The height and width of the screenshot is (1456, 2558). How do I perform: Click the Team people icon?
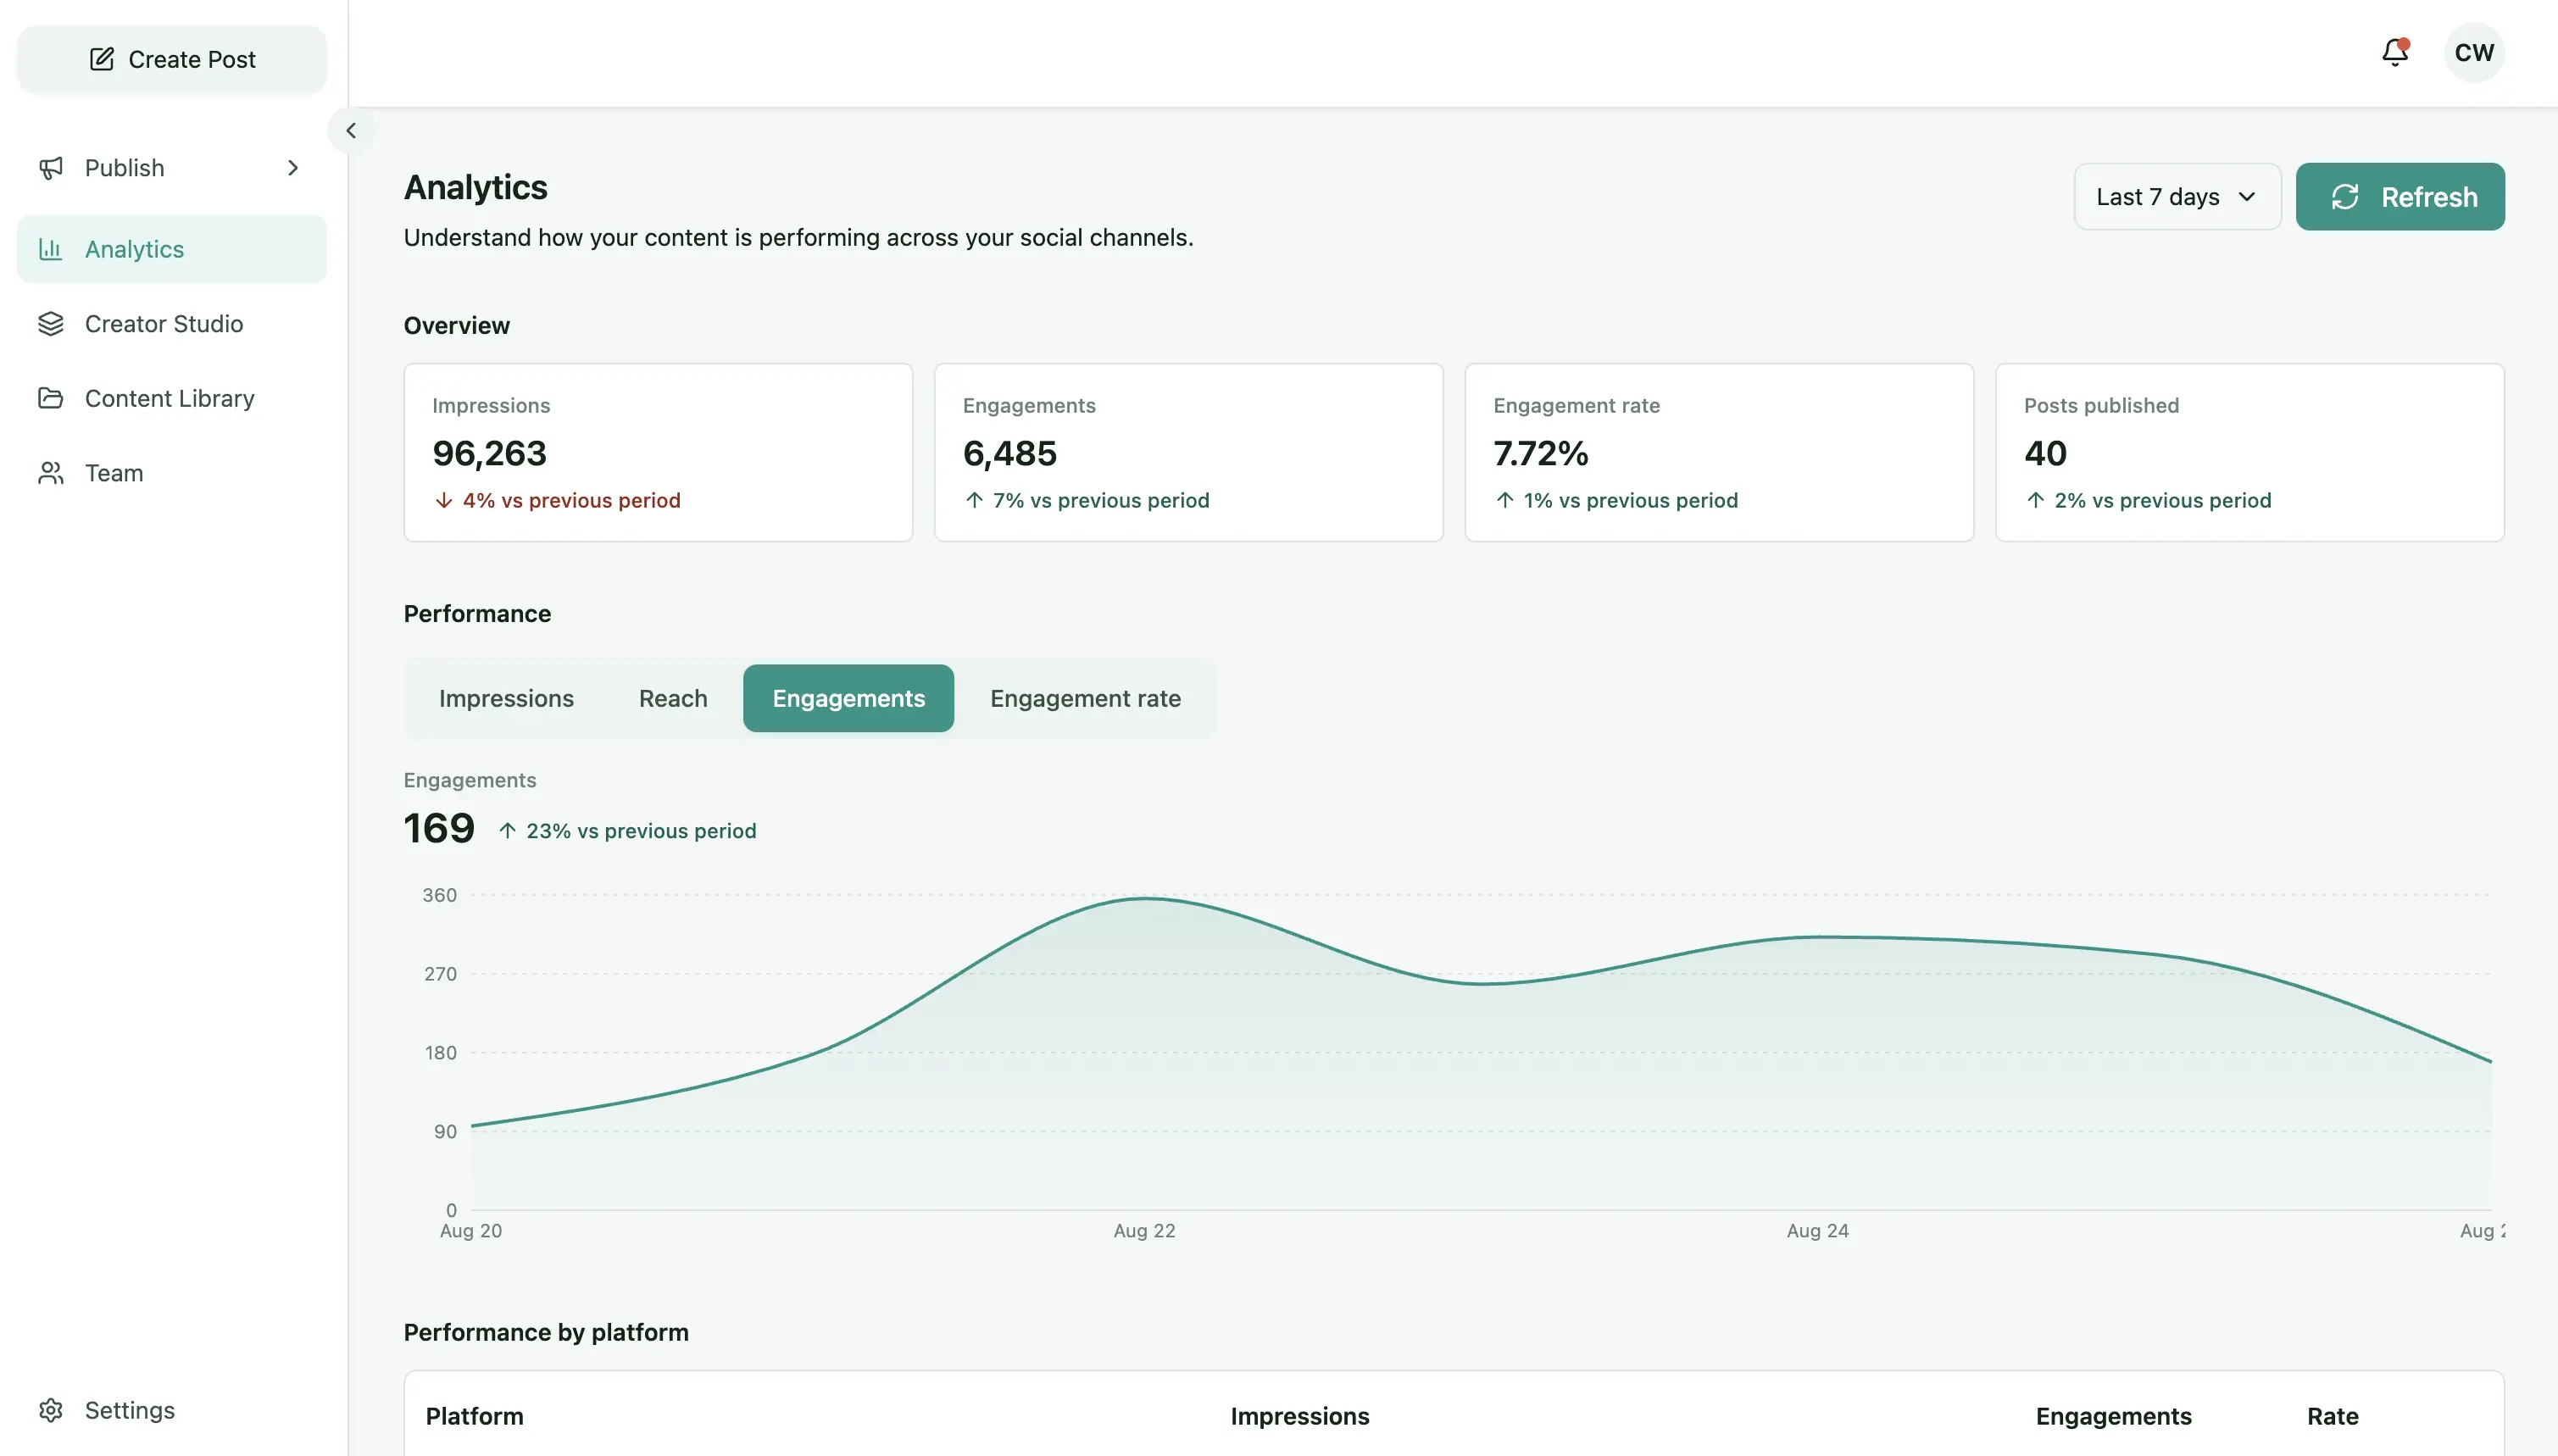(x=51, y=473)
